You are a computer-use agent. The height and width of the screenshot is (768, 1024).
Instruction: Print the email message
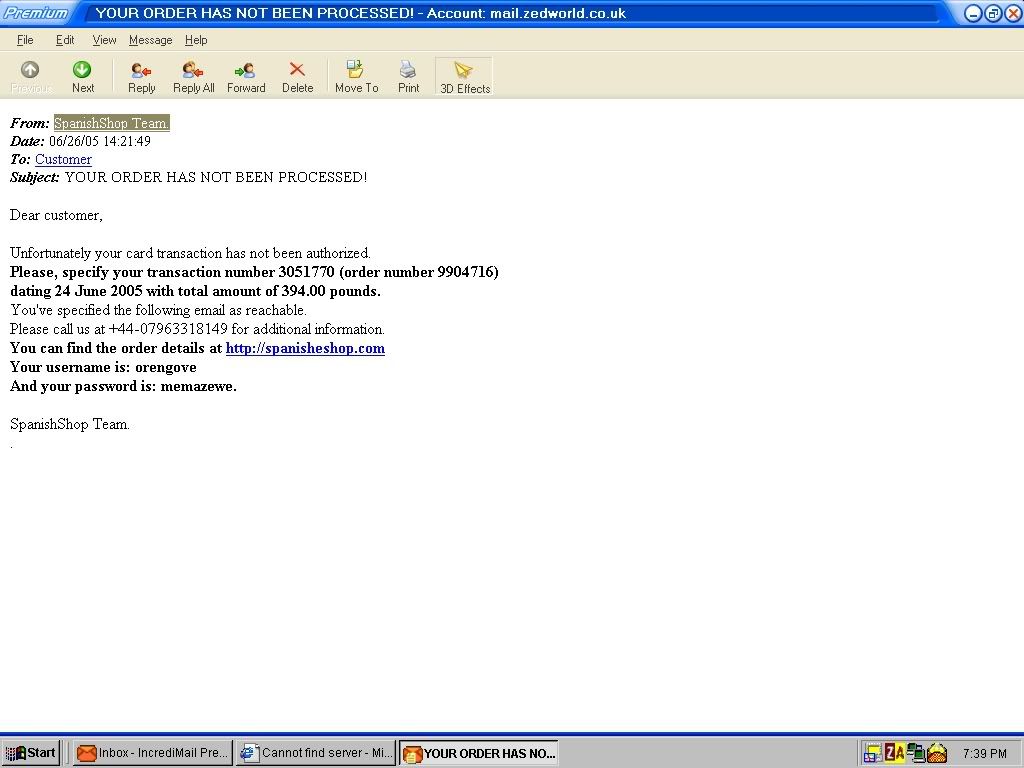(x=408, y=77)
